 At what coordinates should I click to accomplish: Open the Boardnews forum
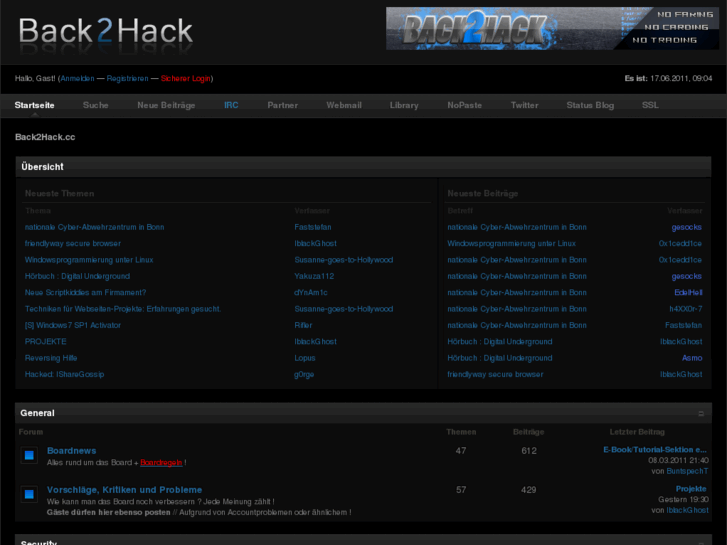(x=71, y=450)
